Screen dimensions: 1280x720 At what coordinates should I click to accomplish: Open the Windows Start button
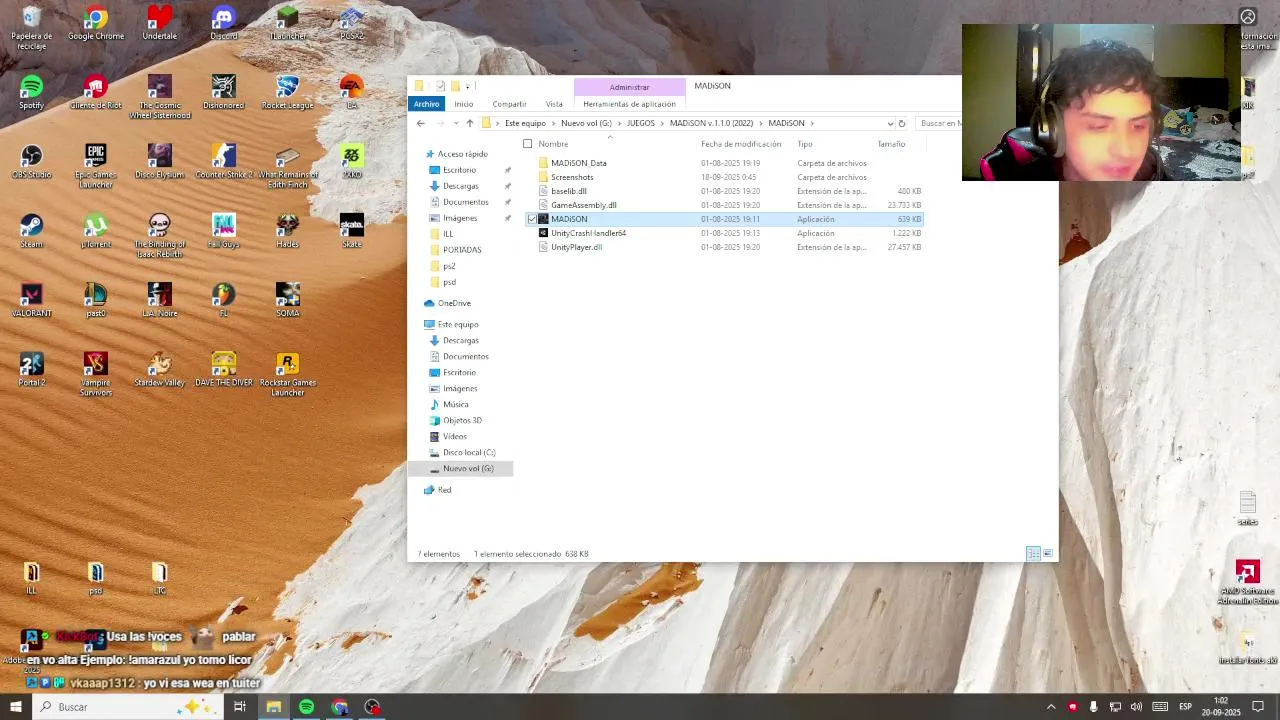16,707
